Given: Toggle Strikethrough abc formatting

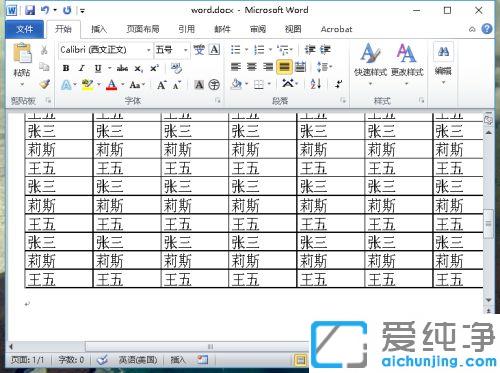Looking at the screenshot, I should click(x=122, y=68).
